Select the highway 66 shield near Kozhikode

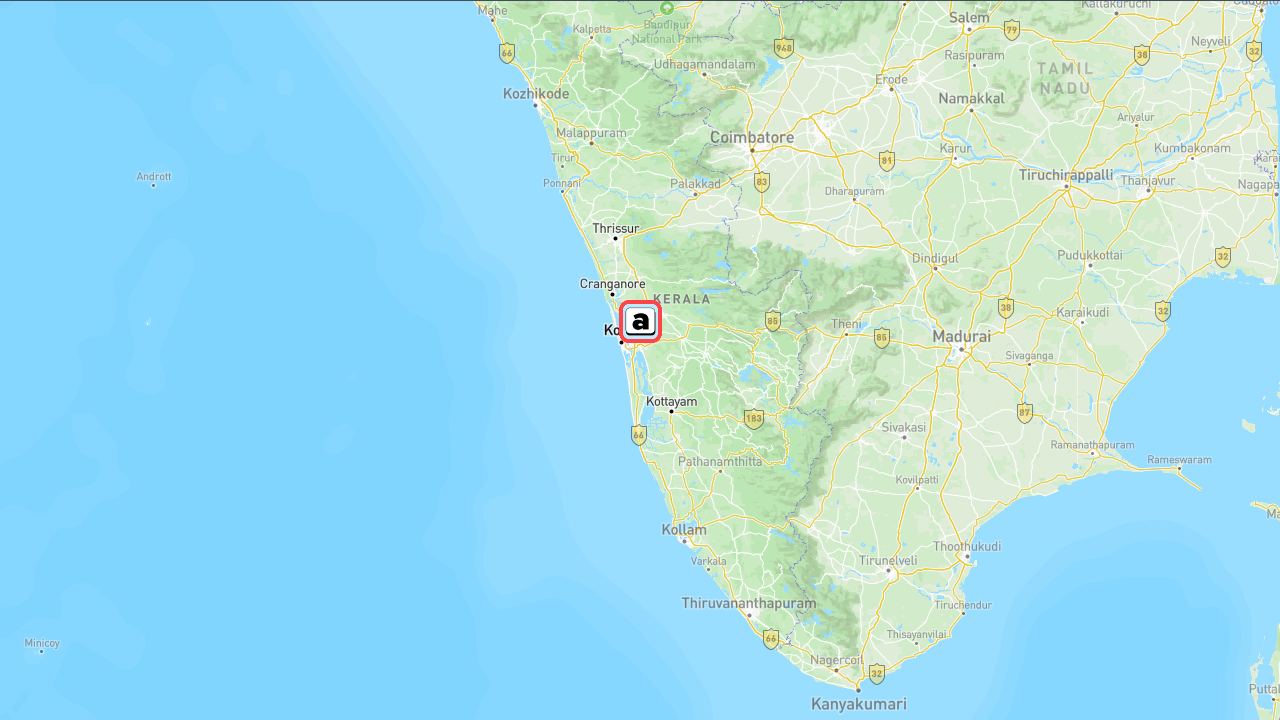tap(507, 53)
